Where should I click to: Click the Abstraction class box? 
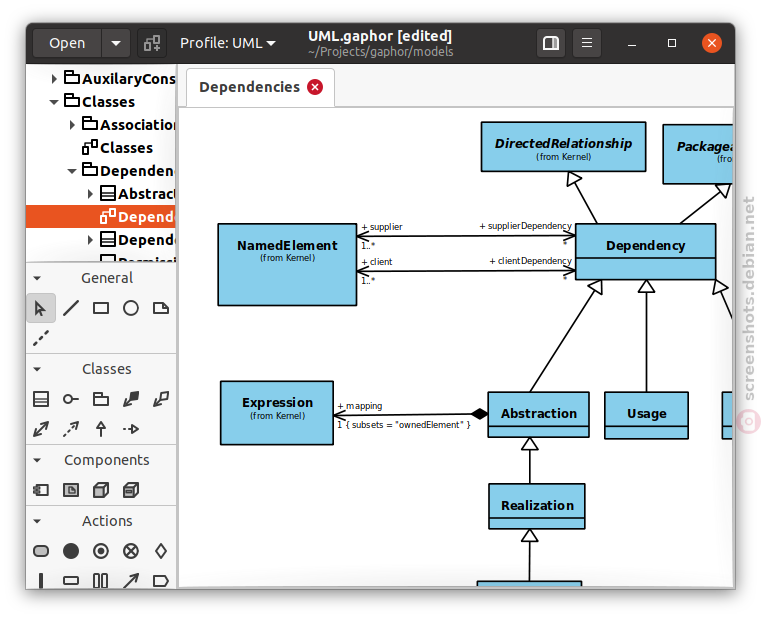[x=539, y=415]
